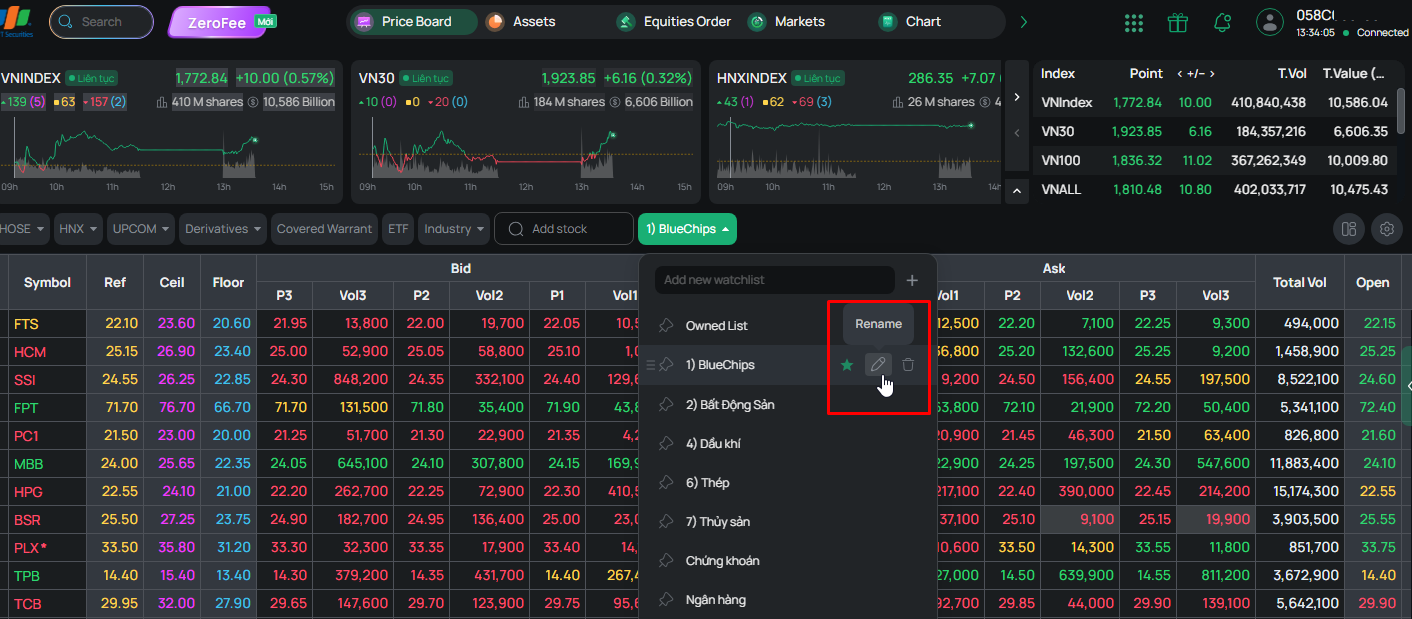Click the pin icon beside 6) Thép
This screenshot has width=1412, height=619.
pos(666,482)
